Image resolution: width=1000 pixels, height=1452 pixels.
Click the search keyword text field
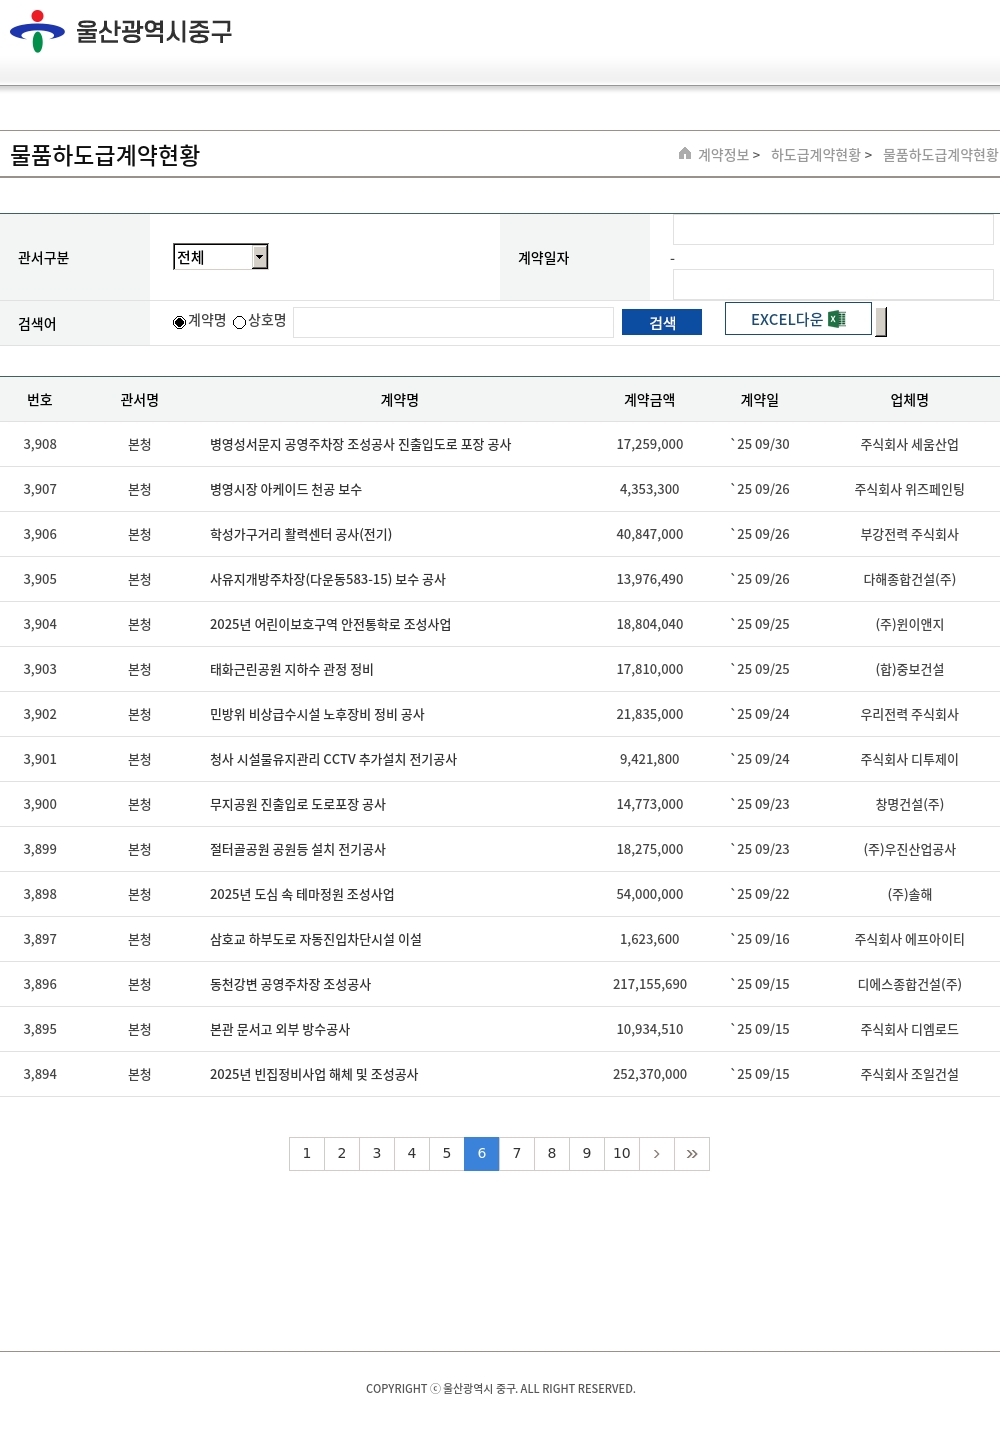(453, 322)
